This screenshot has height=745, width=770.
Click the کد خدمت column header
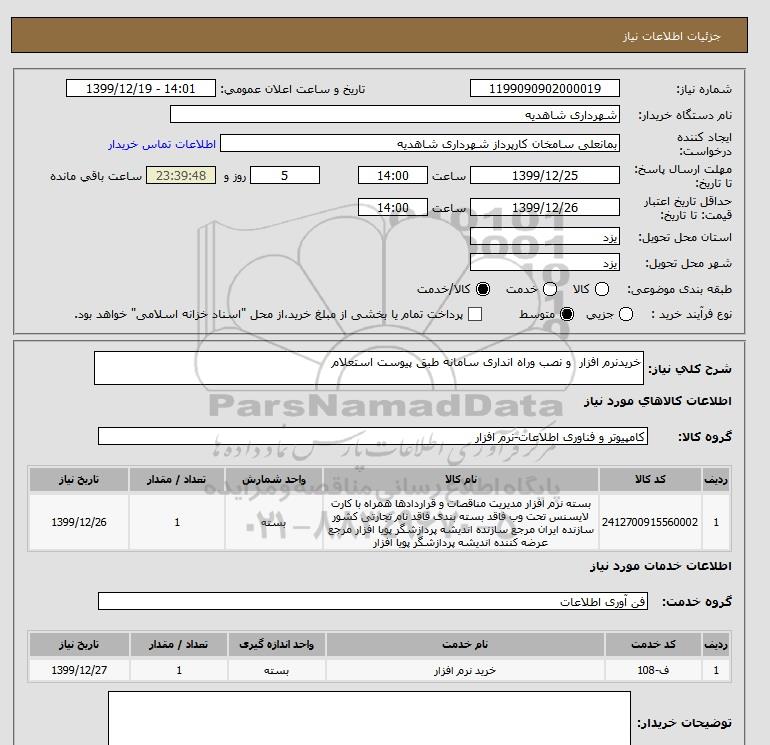pos(653,644)
